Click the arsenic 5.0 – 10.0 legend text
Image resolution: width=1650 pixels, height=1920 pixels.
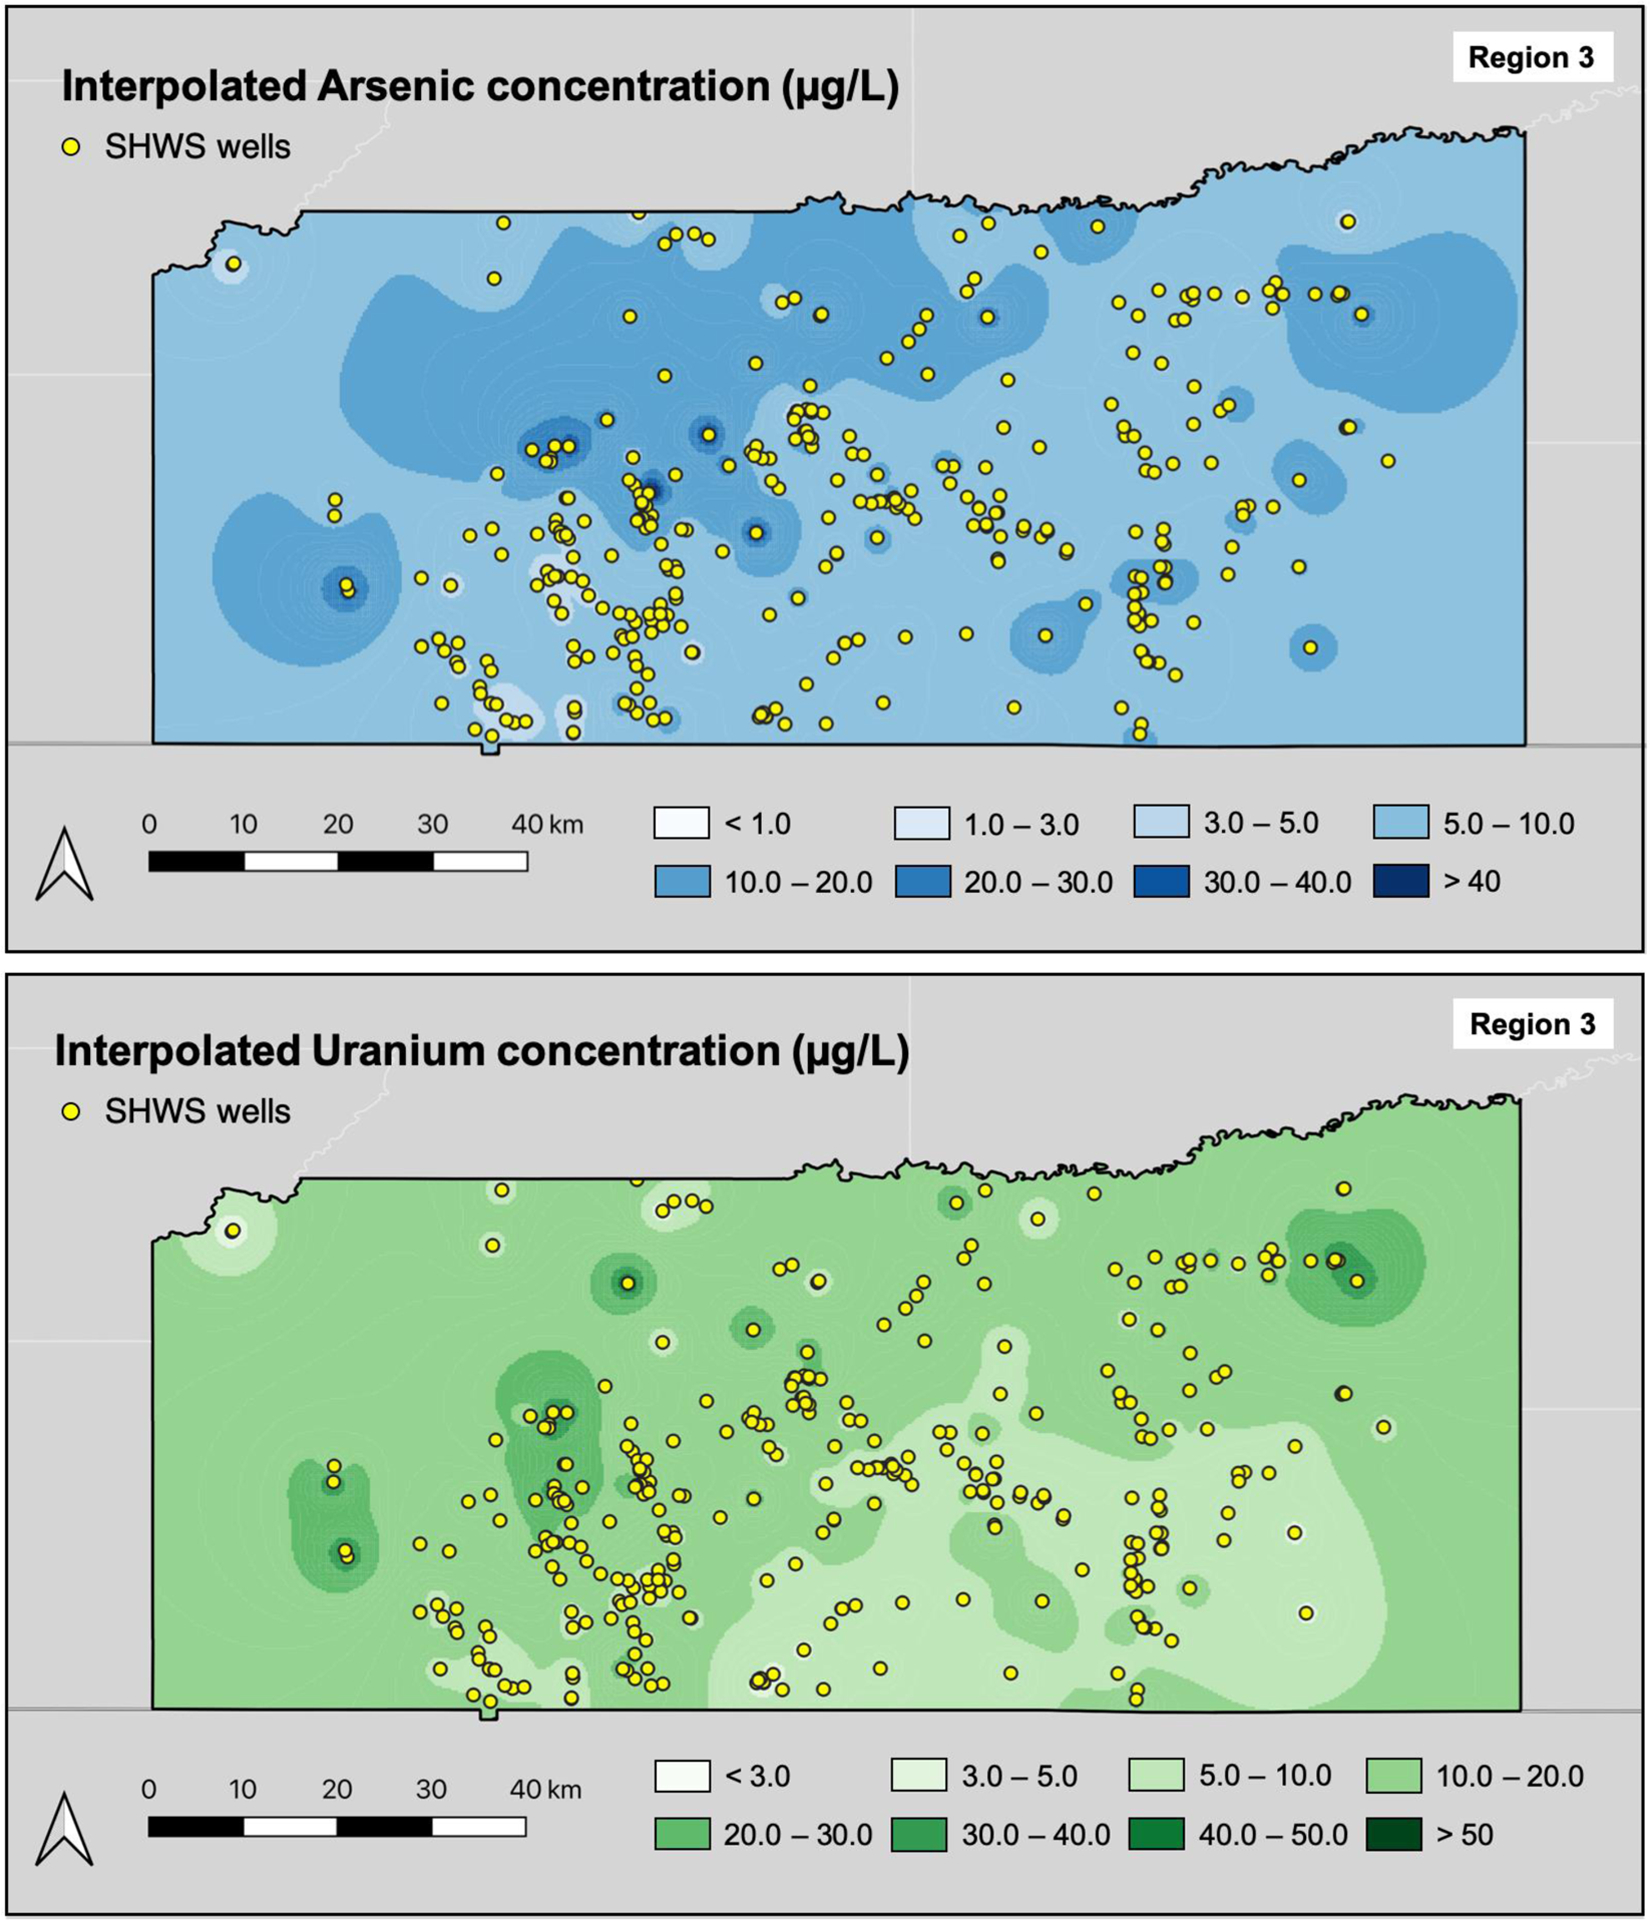point(1509,824)
